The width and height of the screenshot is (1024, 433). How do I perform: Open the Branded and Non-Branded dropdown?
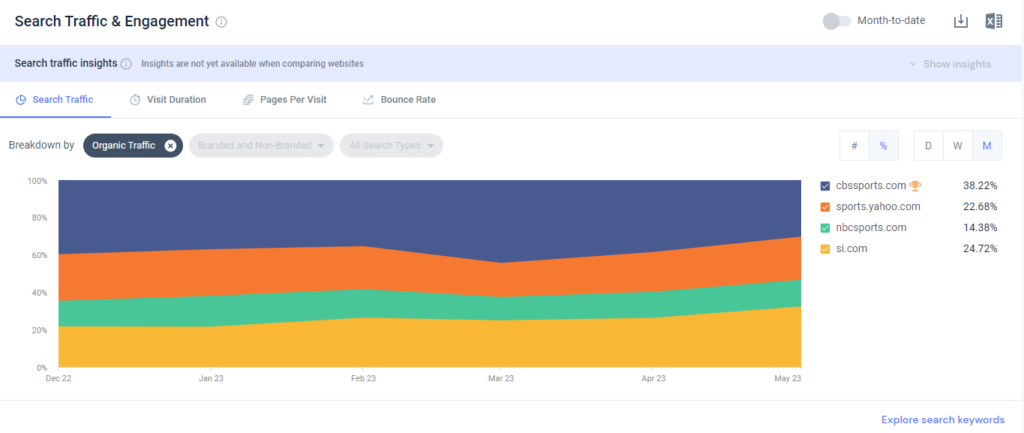263,146
